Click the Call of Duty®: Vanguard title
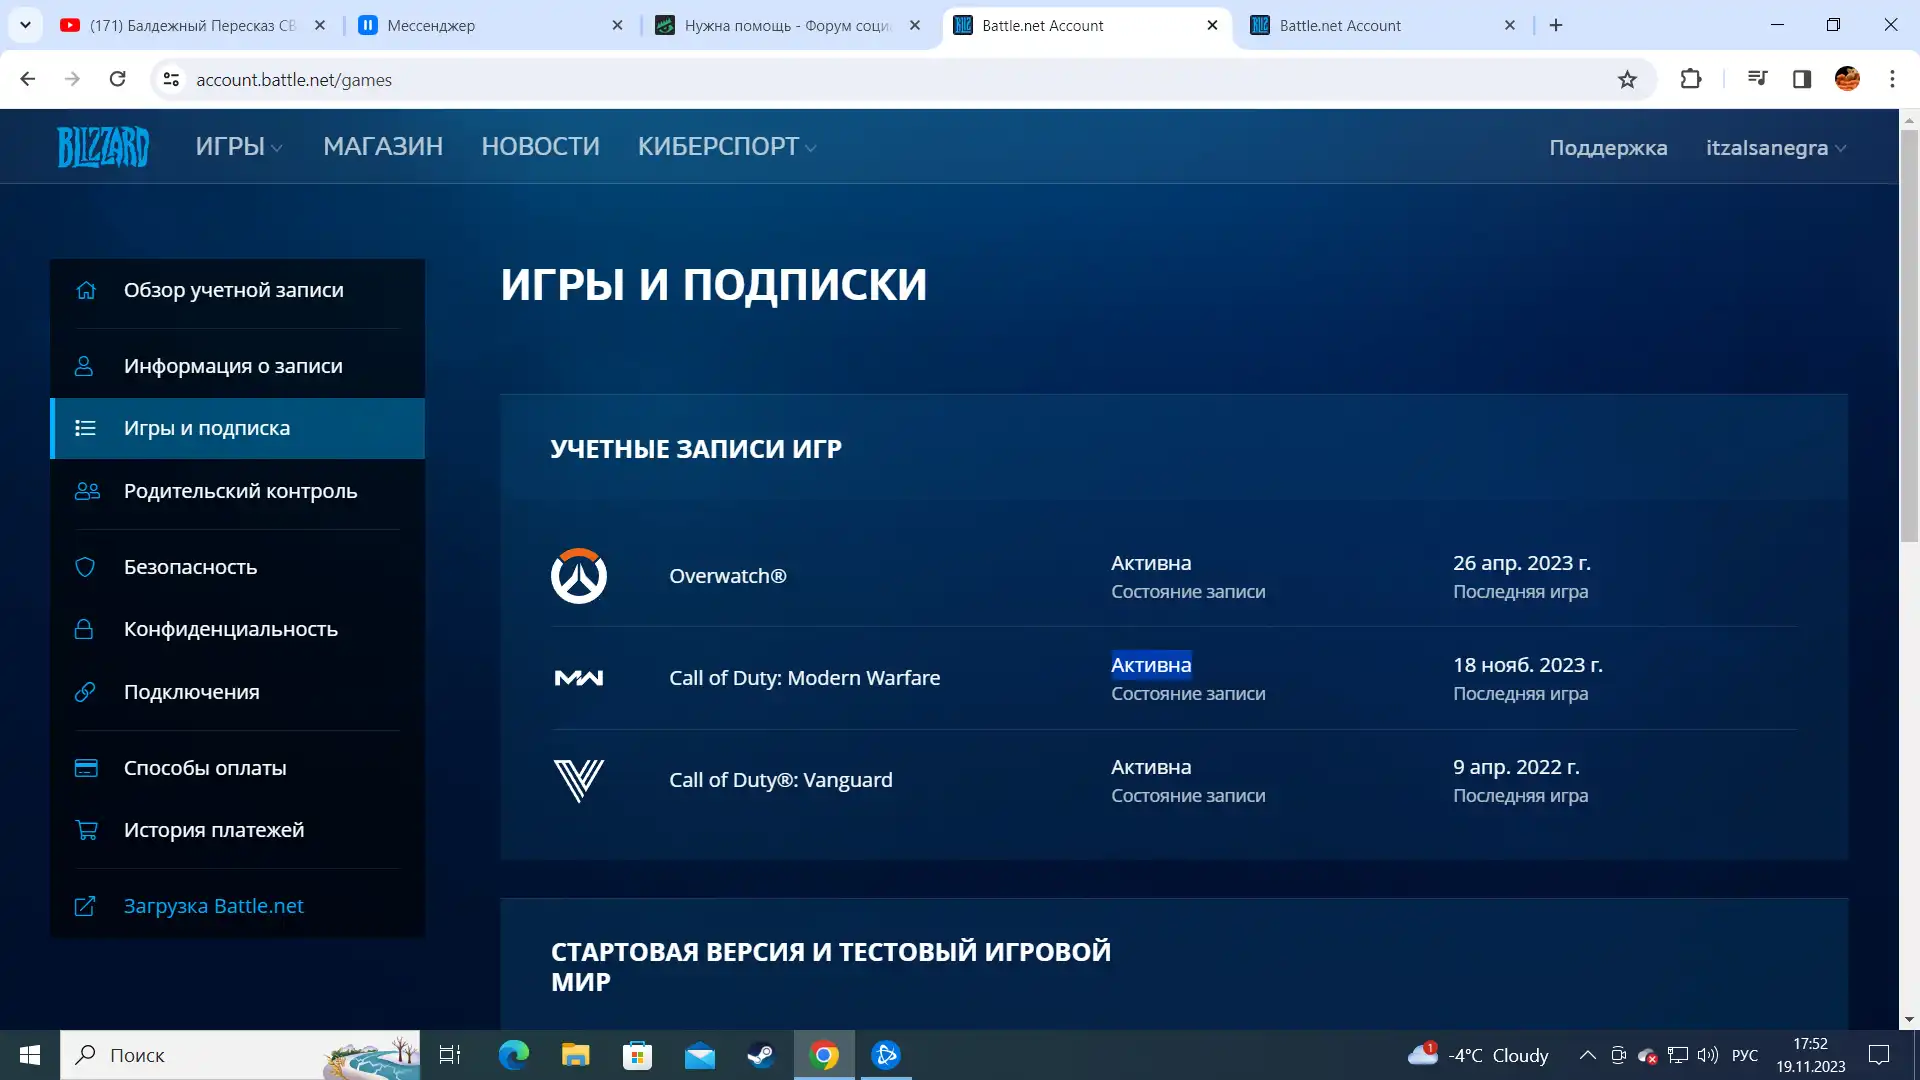Viewport: 1920px width, 1080px height. (x=780, y=780)
